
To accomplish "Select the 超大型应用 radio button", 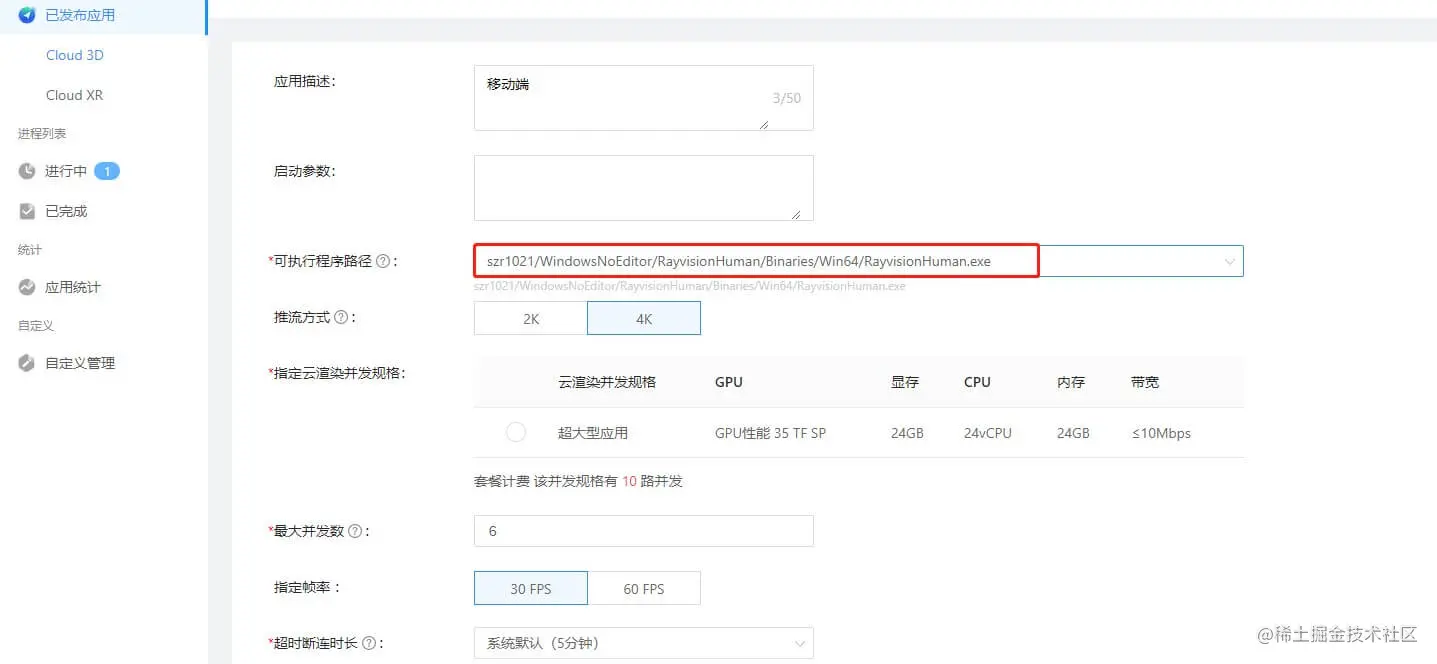I will pos(516,432).
